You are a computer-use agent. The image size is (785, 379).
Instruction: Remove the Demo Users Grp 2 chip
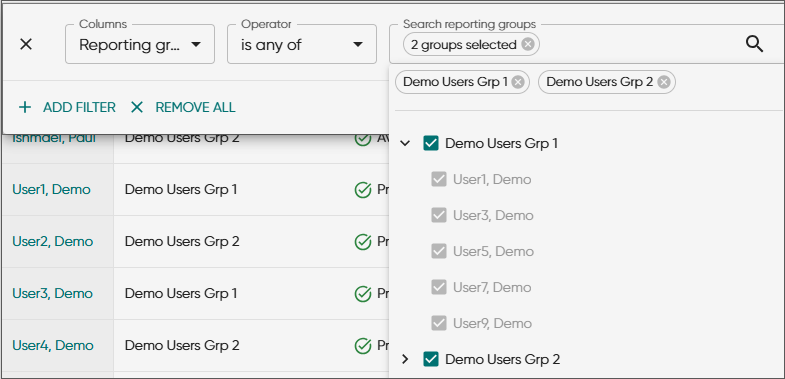[664, 82]
